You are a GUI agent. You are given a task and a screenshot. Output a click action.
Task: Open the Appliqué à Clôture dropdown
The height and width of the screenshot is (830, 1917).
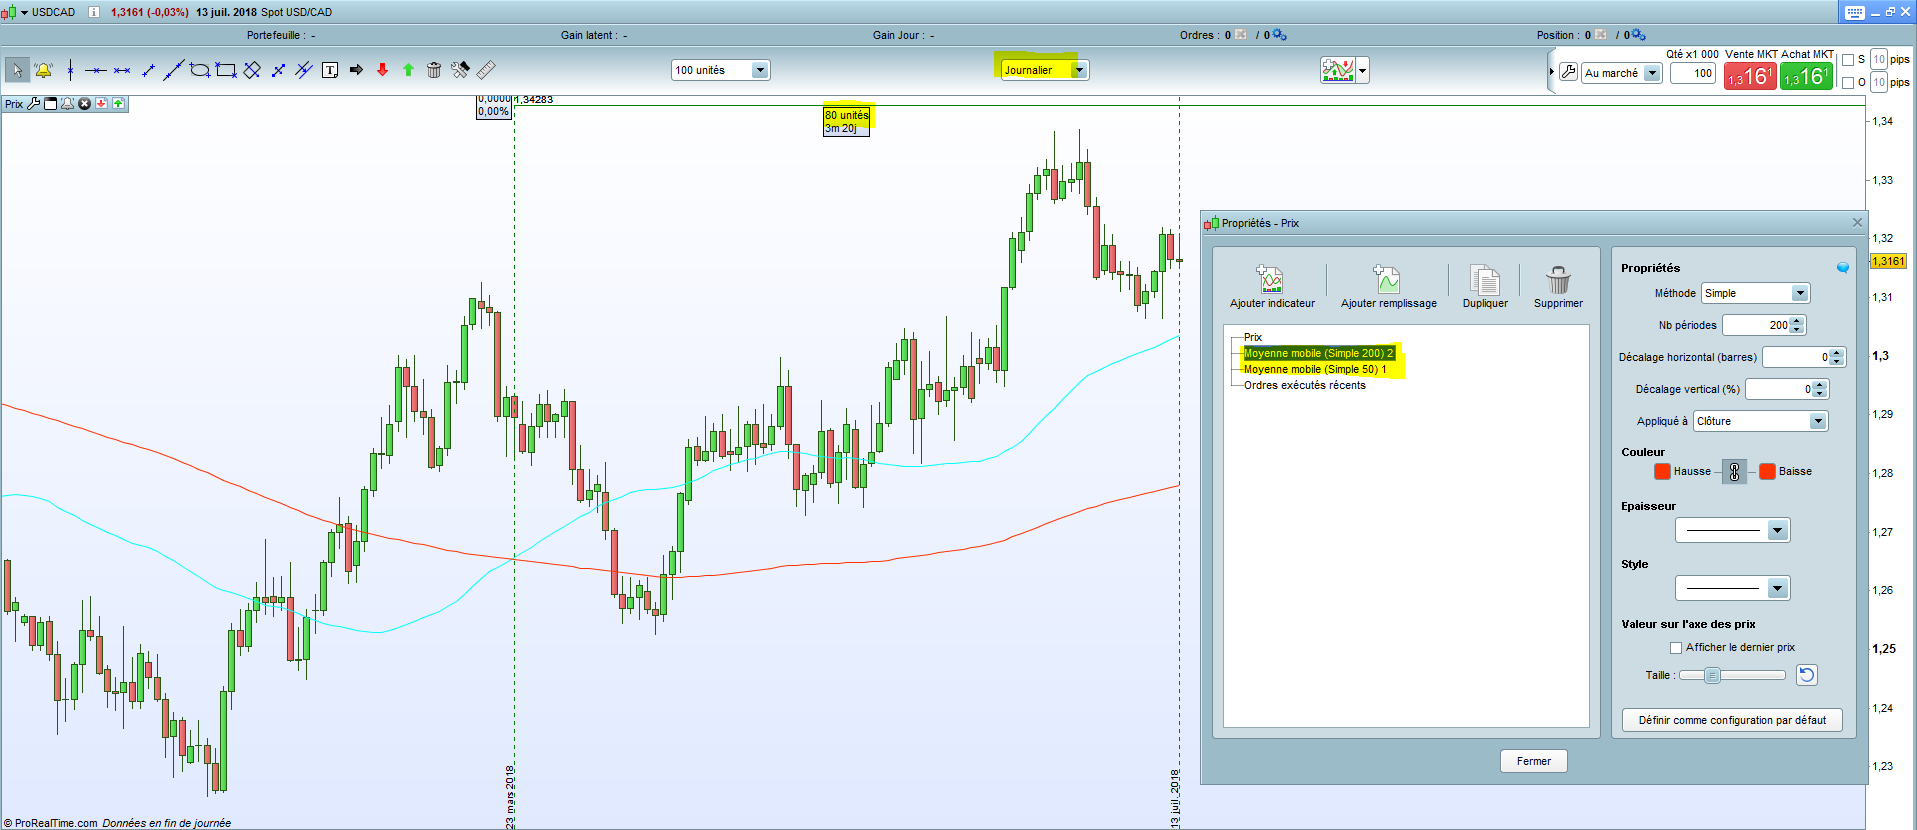point(1818,421)
